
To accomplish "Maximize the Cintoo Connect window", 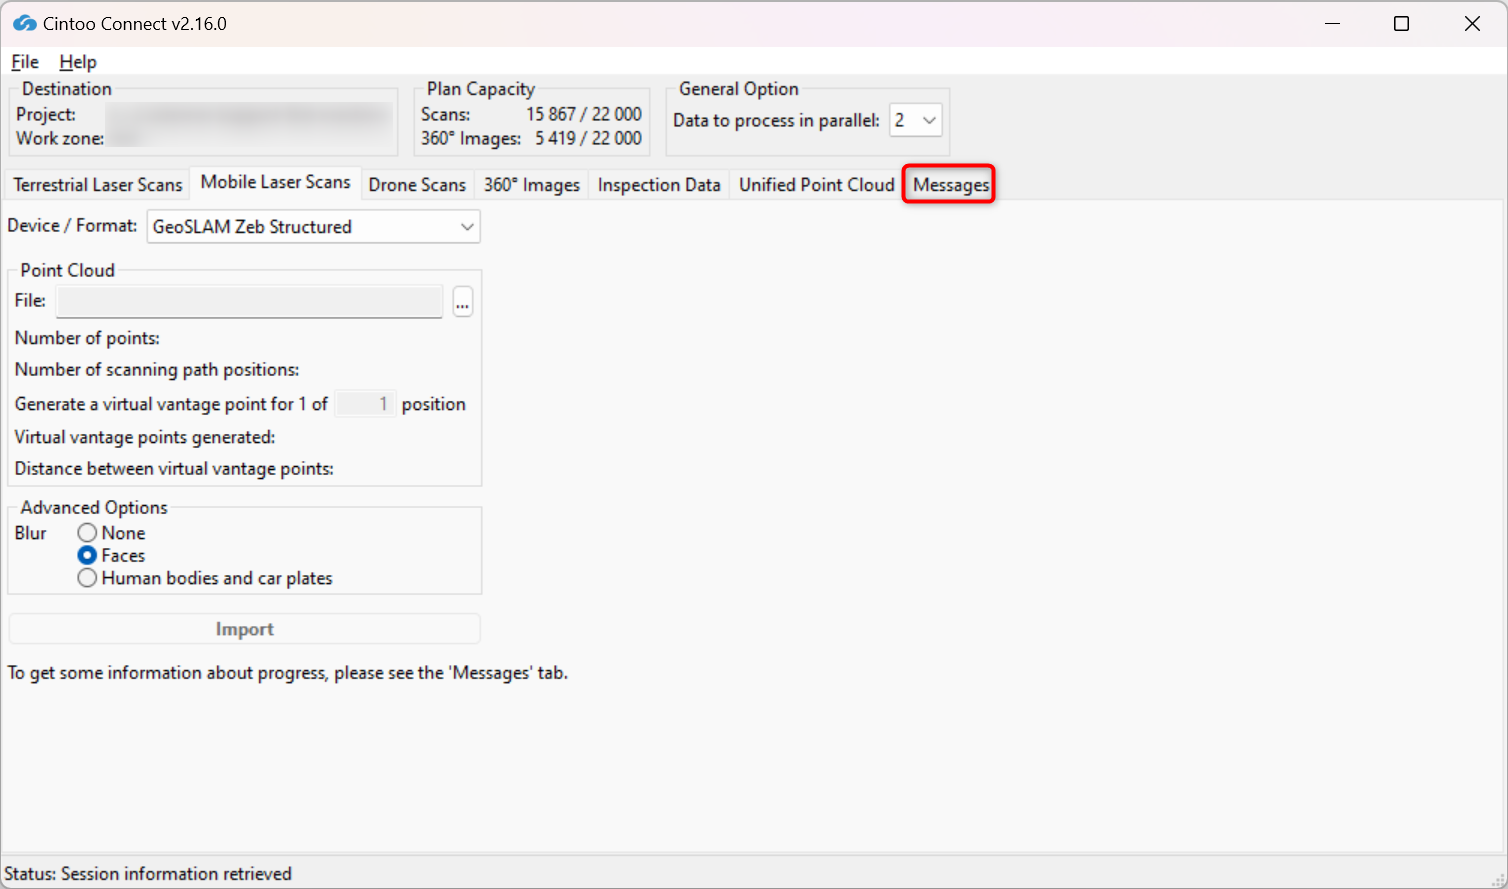I will tap(1401, 23).
